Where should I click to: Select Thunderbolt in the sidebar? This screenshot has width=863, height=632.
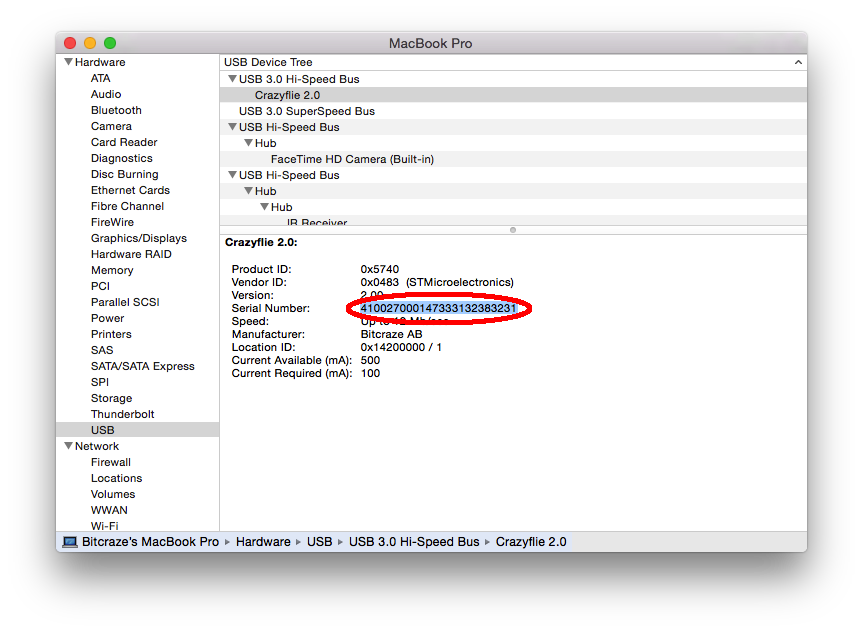click(x=122, y=414)
